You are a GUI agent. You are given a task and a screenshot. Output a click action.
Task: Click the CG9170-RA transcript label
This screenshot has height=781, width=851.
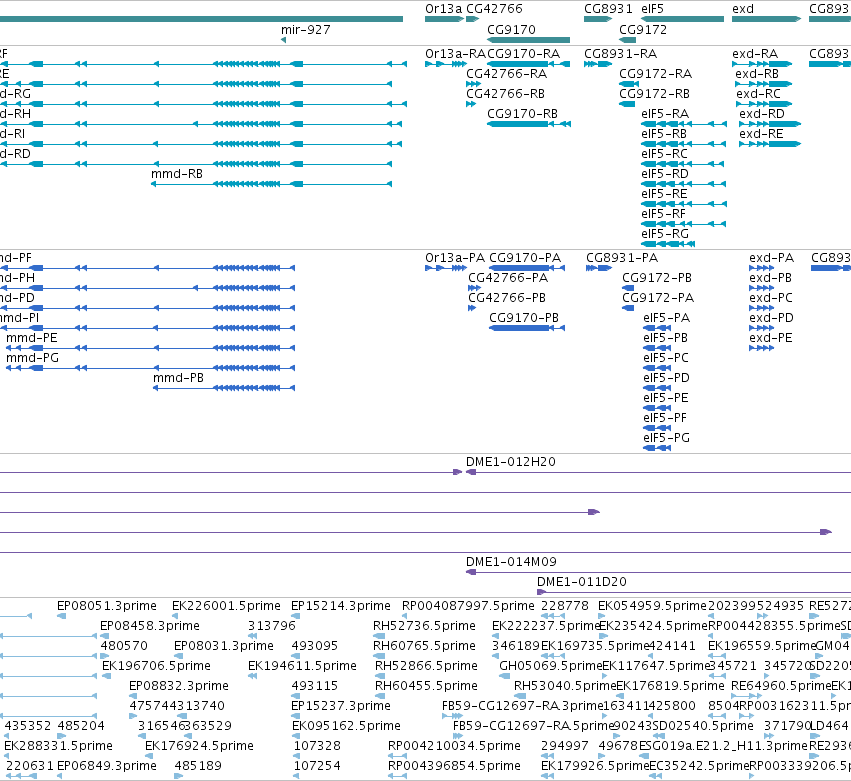[523, 54]
